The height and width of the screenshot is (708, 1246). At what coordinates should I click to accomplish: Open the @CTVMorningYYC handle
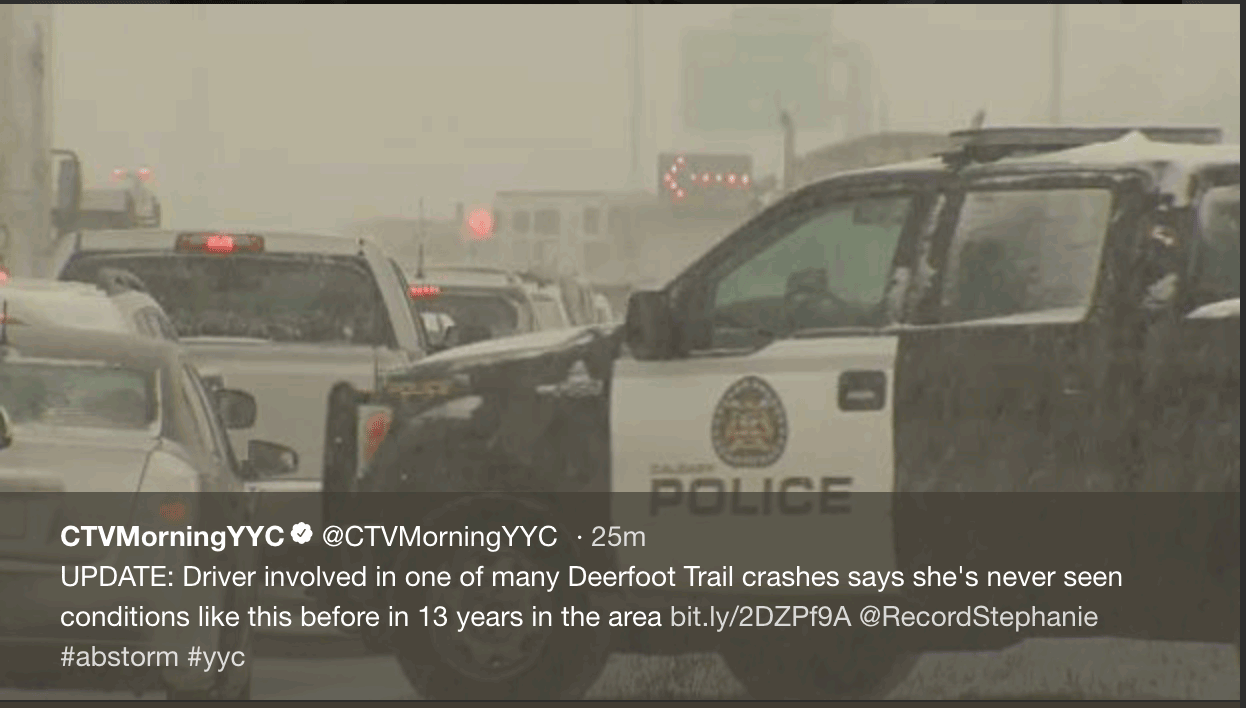point(439,537)
